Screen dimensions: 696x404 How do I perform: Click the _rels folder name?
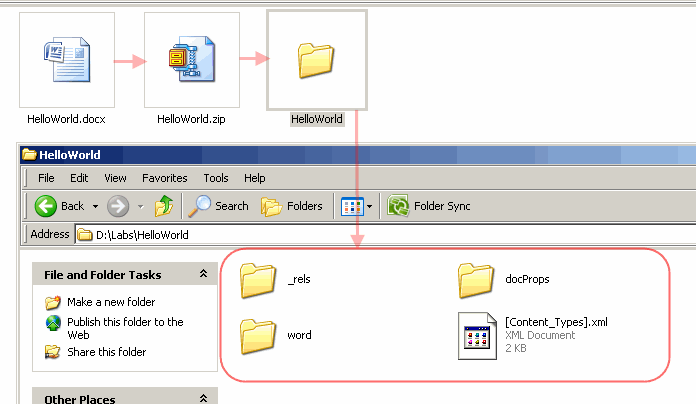click(299, 279)
